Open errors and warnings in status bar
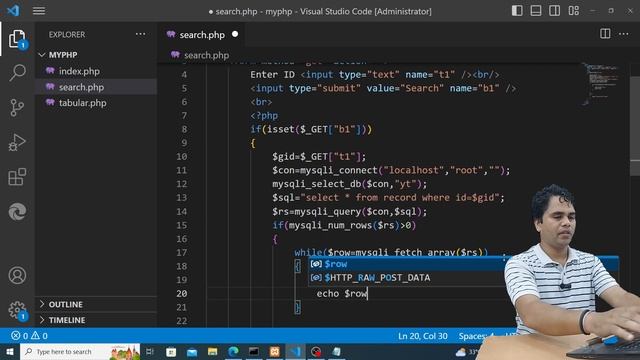This screenshot has width=640, height=360. (29, 336)
